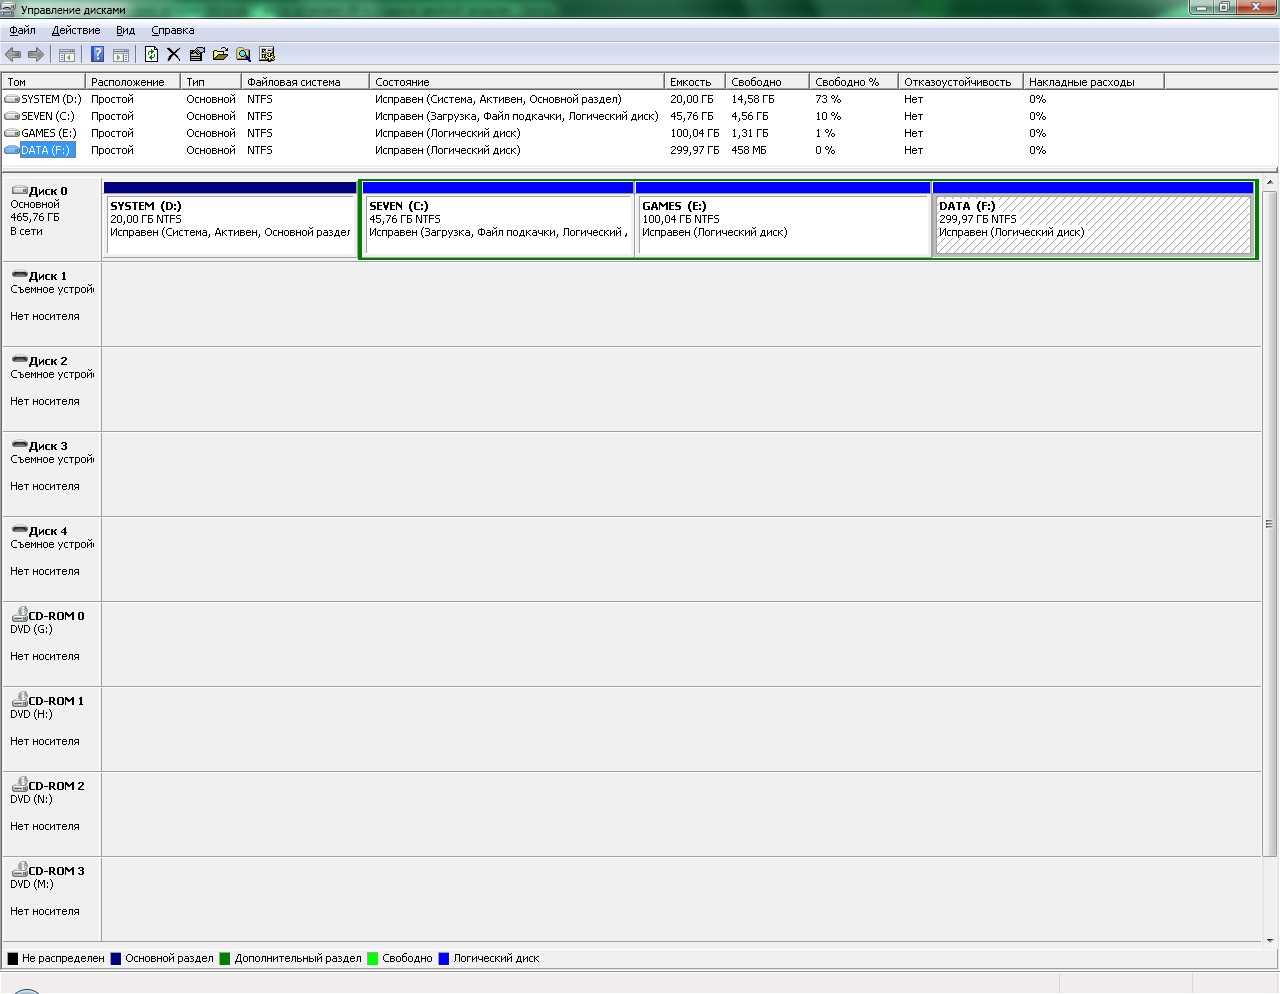Refresh the disk list with the green arrows icon
Screen dimensions: 1280x994
151,54
